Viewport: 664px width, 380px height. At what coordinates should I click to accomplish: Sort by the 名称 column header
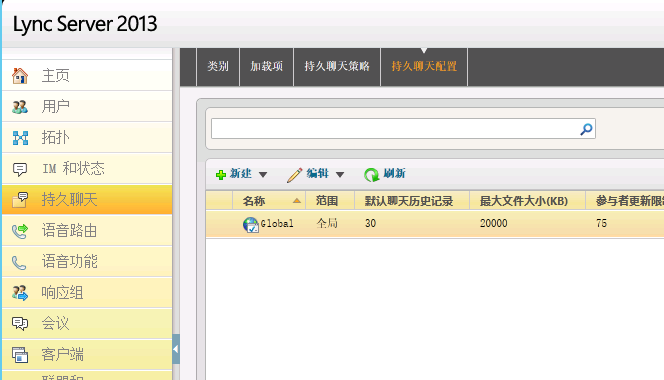pyautogui.click(x=269, y=201)
